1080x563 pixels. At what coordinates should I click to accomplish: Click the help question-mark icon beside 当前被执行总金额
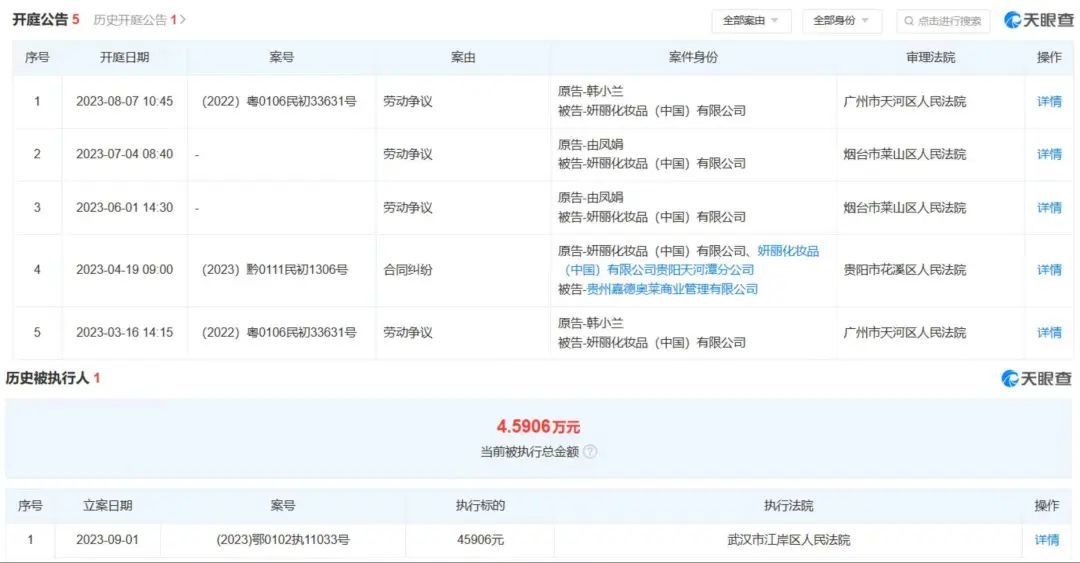590,452
